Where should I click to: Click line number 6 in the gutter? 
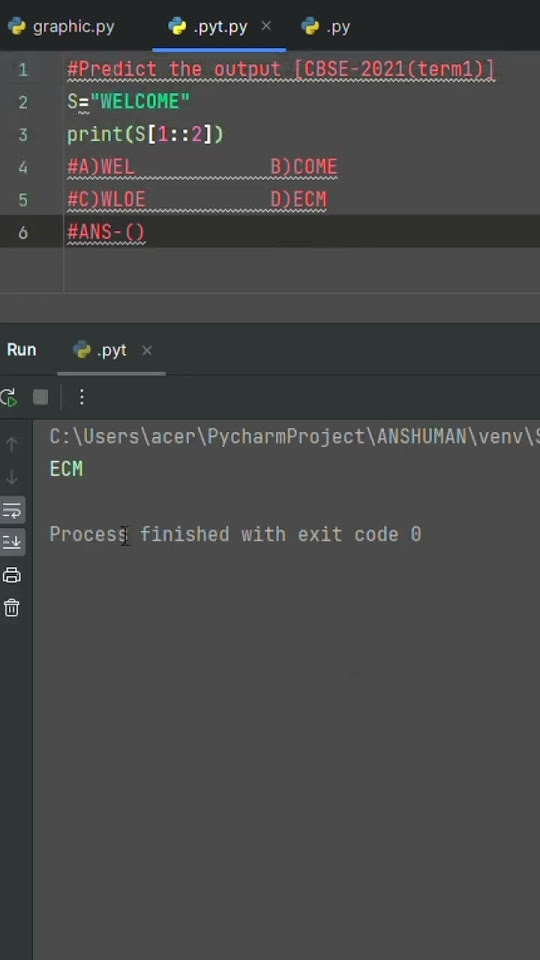point(23,233)
